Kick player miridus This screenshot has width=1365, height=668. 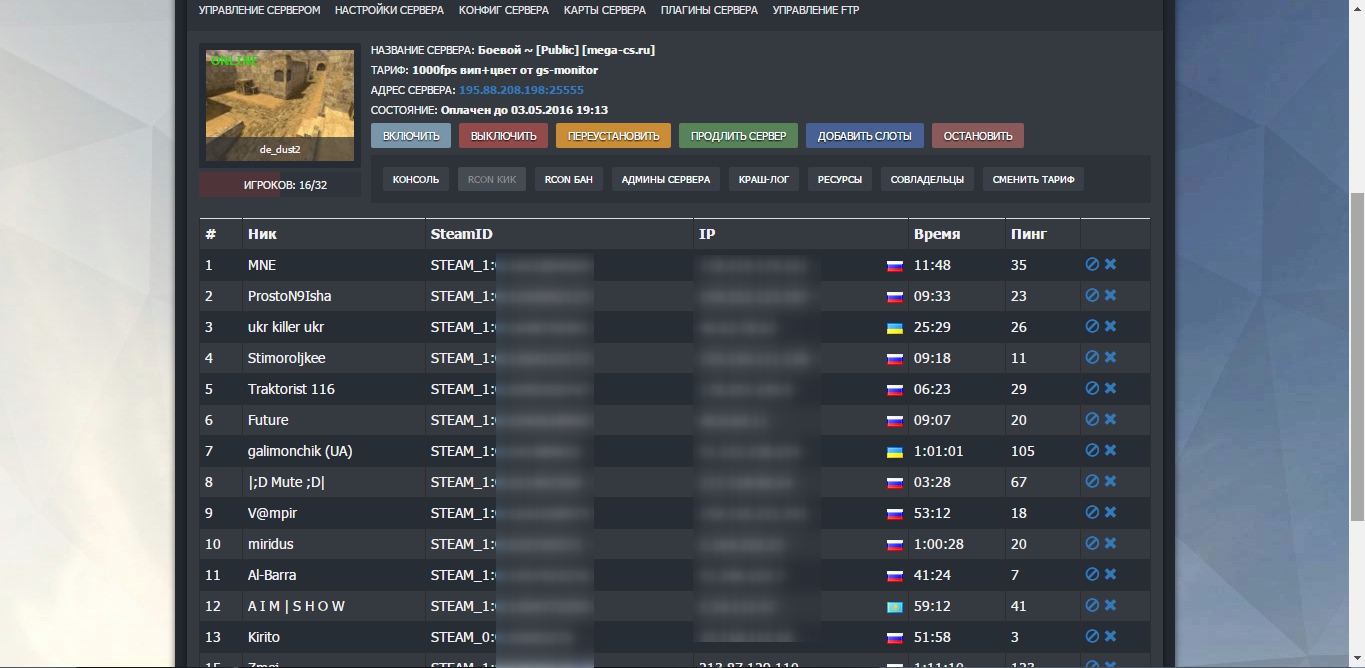[1110, 543]
